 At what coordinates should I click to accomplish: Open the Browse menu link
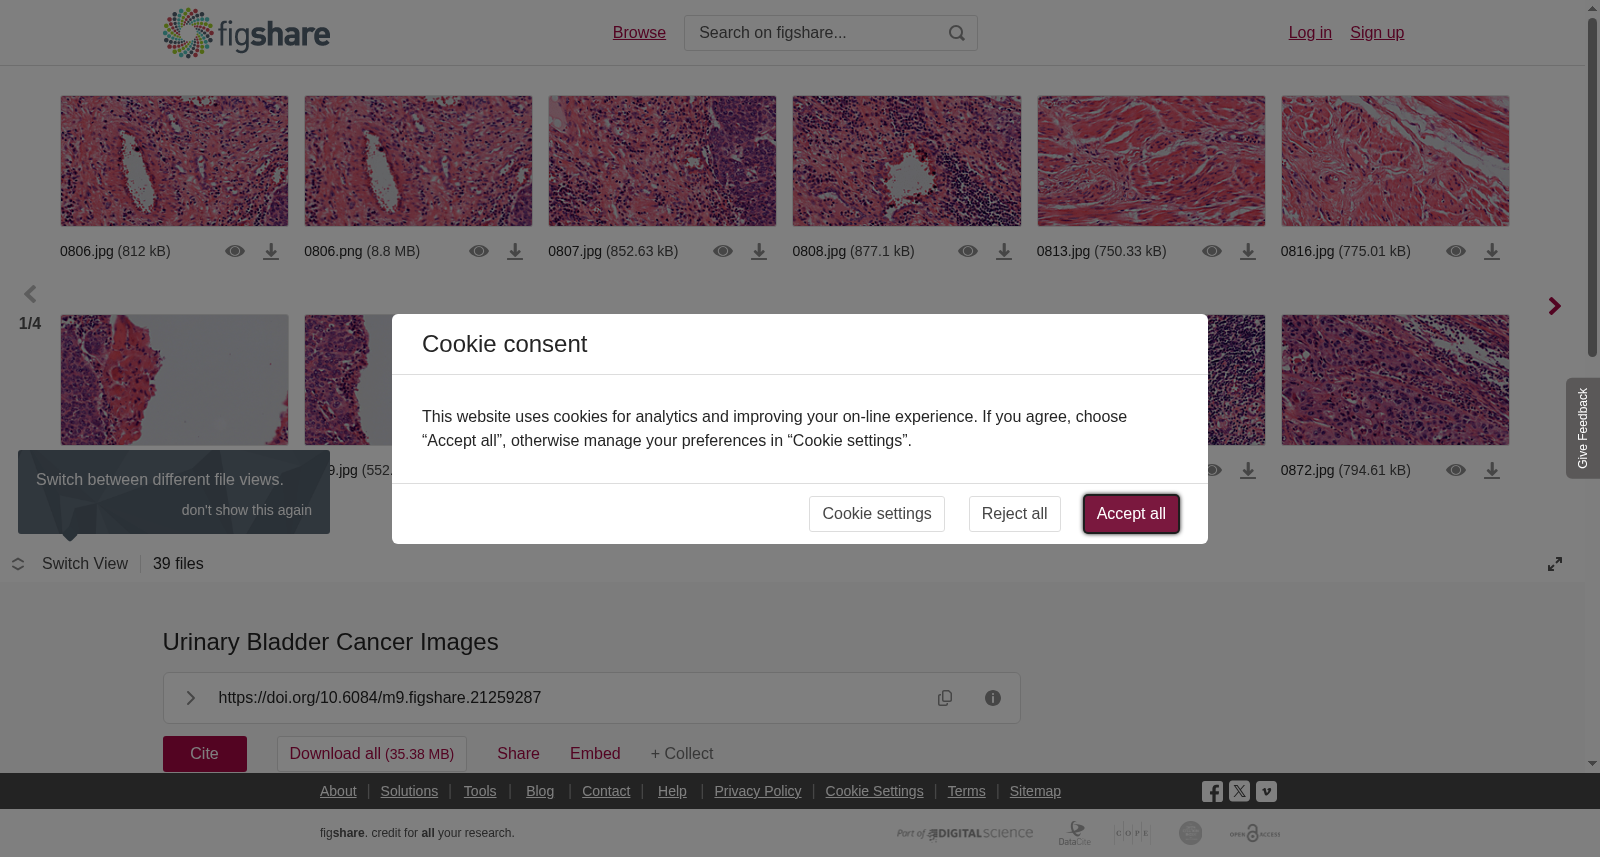tap(639, 33)
